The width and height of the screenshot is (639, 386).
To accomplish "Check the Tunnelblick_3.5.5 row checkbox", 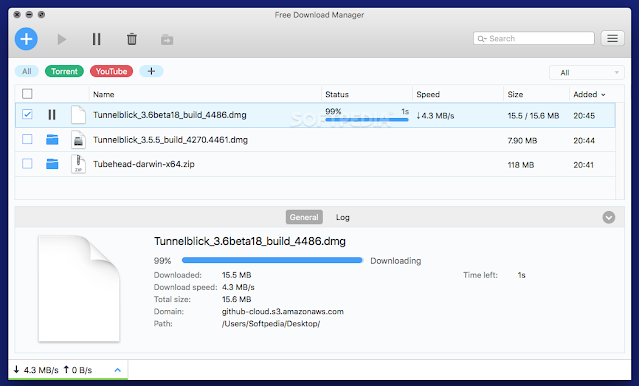I will tap(27, 139).
